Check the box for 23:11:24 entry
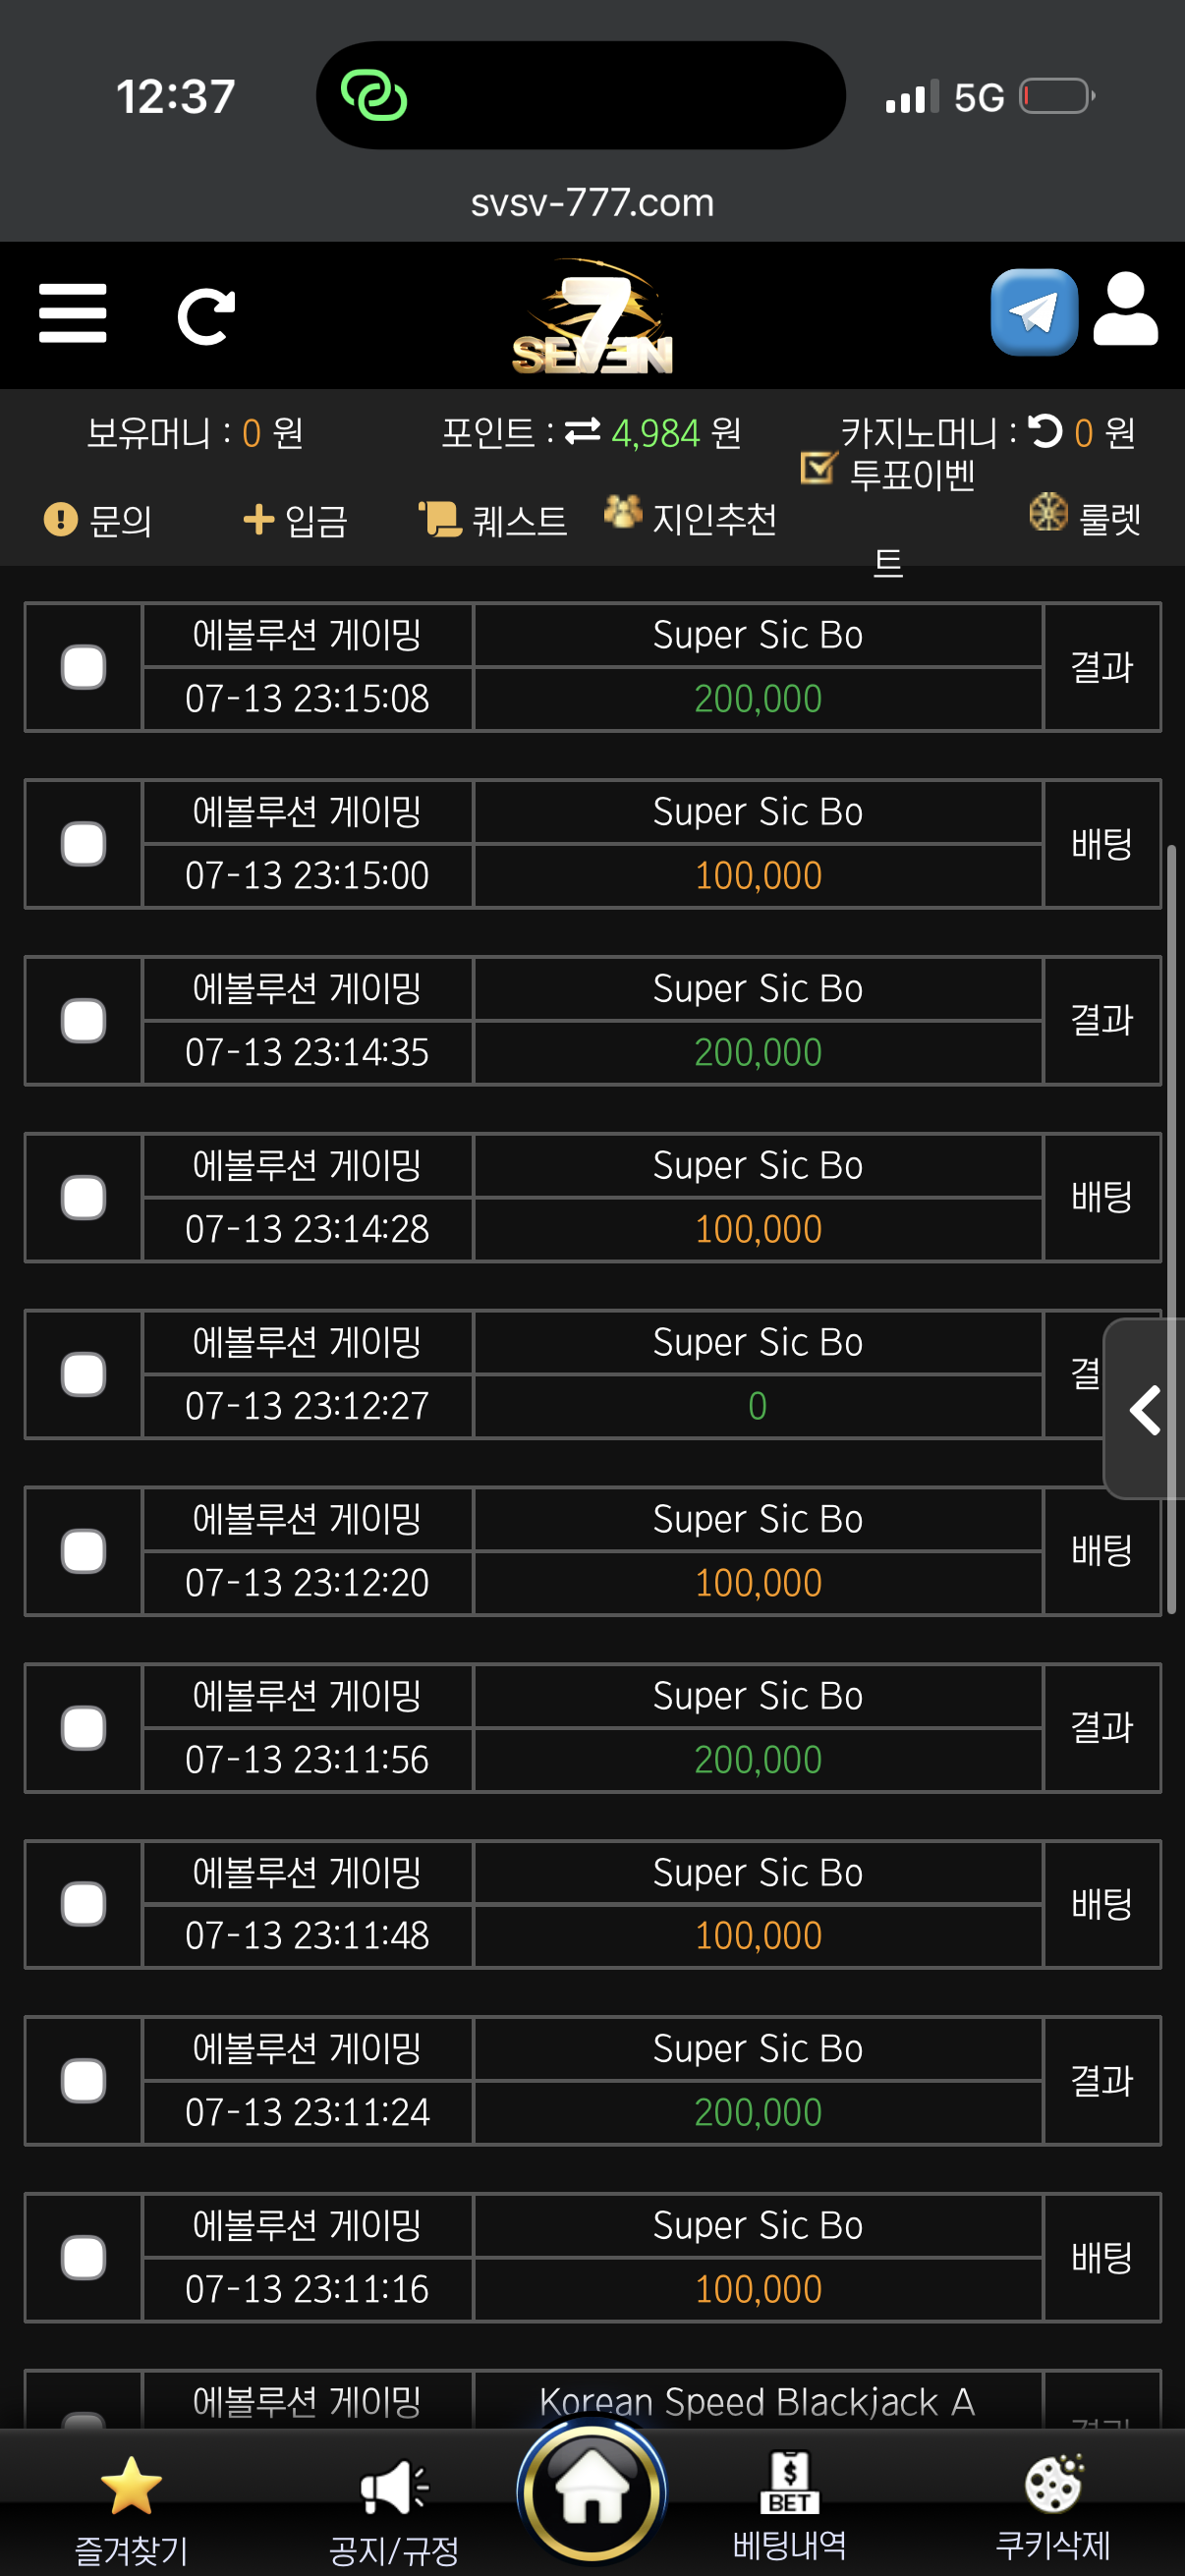The width and height of the screenshot is (1185, 2576). pyautogui.click(x=84, y=2081)
